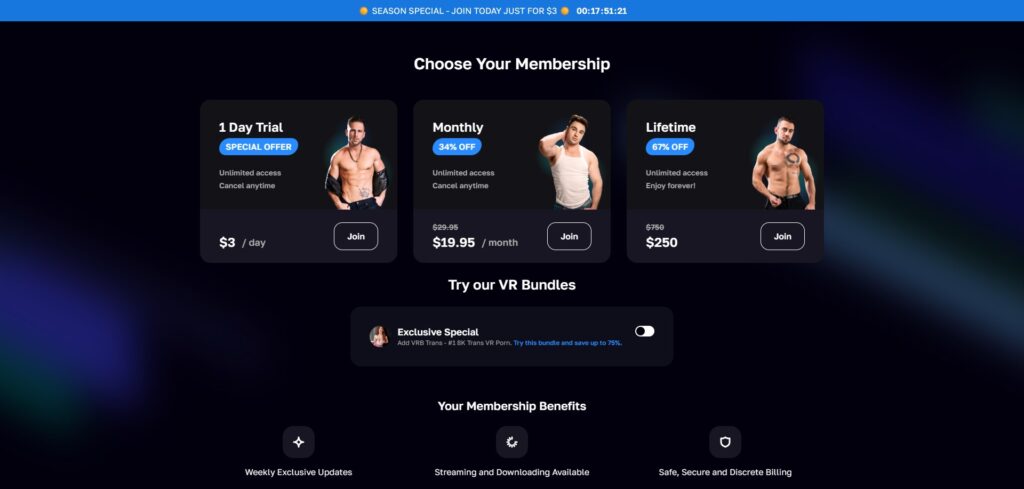Select the 1 Day Trial model thumbnail
Screen dimensions: 1024x489
click(357, 163)
